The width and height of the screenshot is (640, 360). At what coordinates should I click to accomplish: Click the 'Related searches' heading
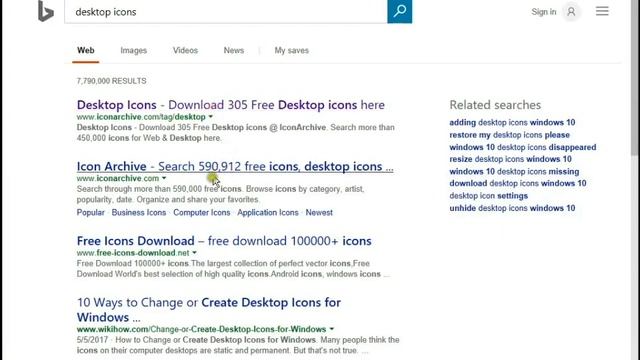[495, 105]
